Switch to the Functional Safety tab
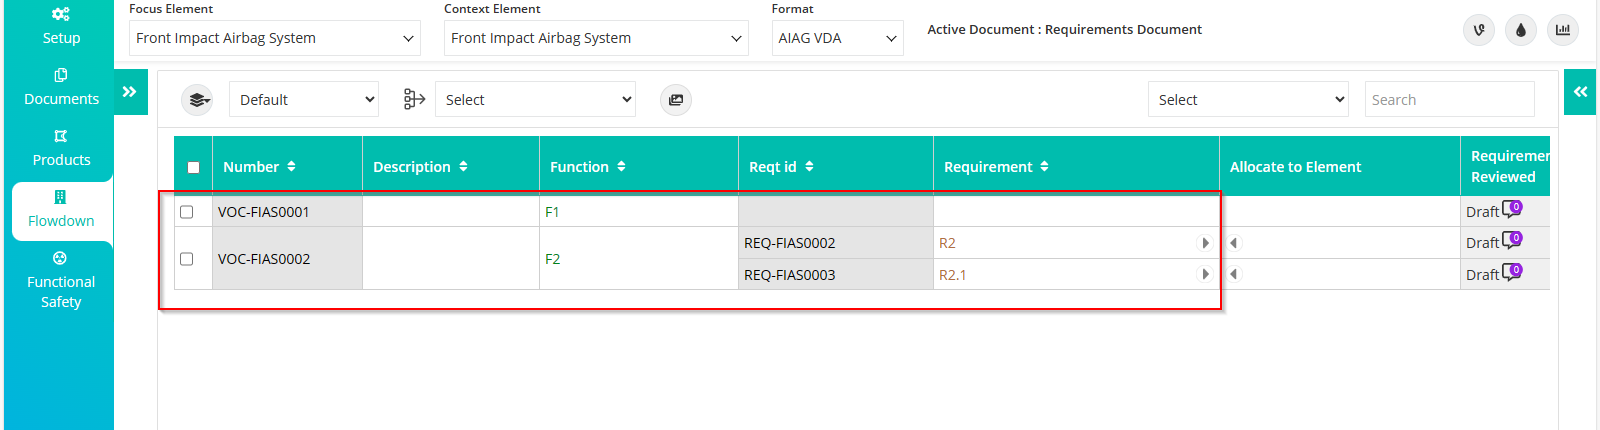Viewport: 1600px width, 430px height. 61,280
